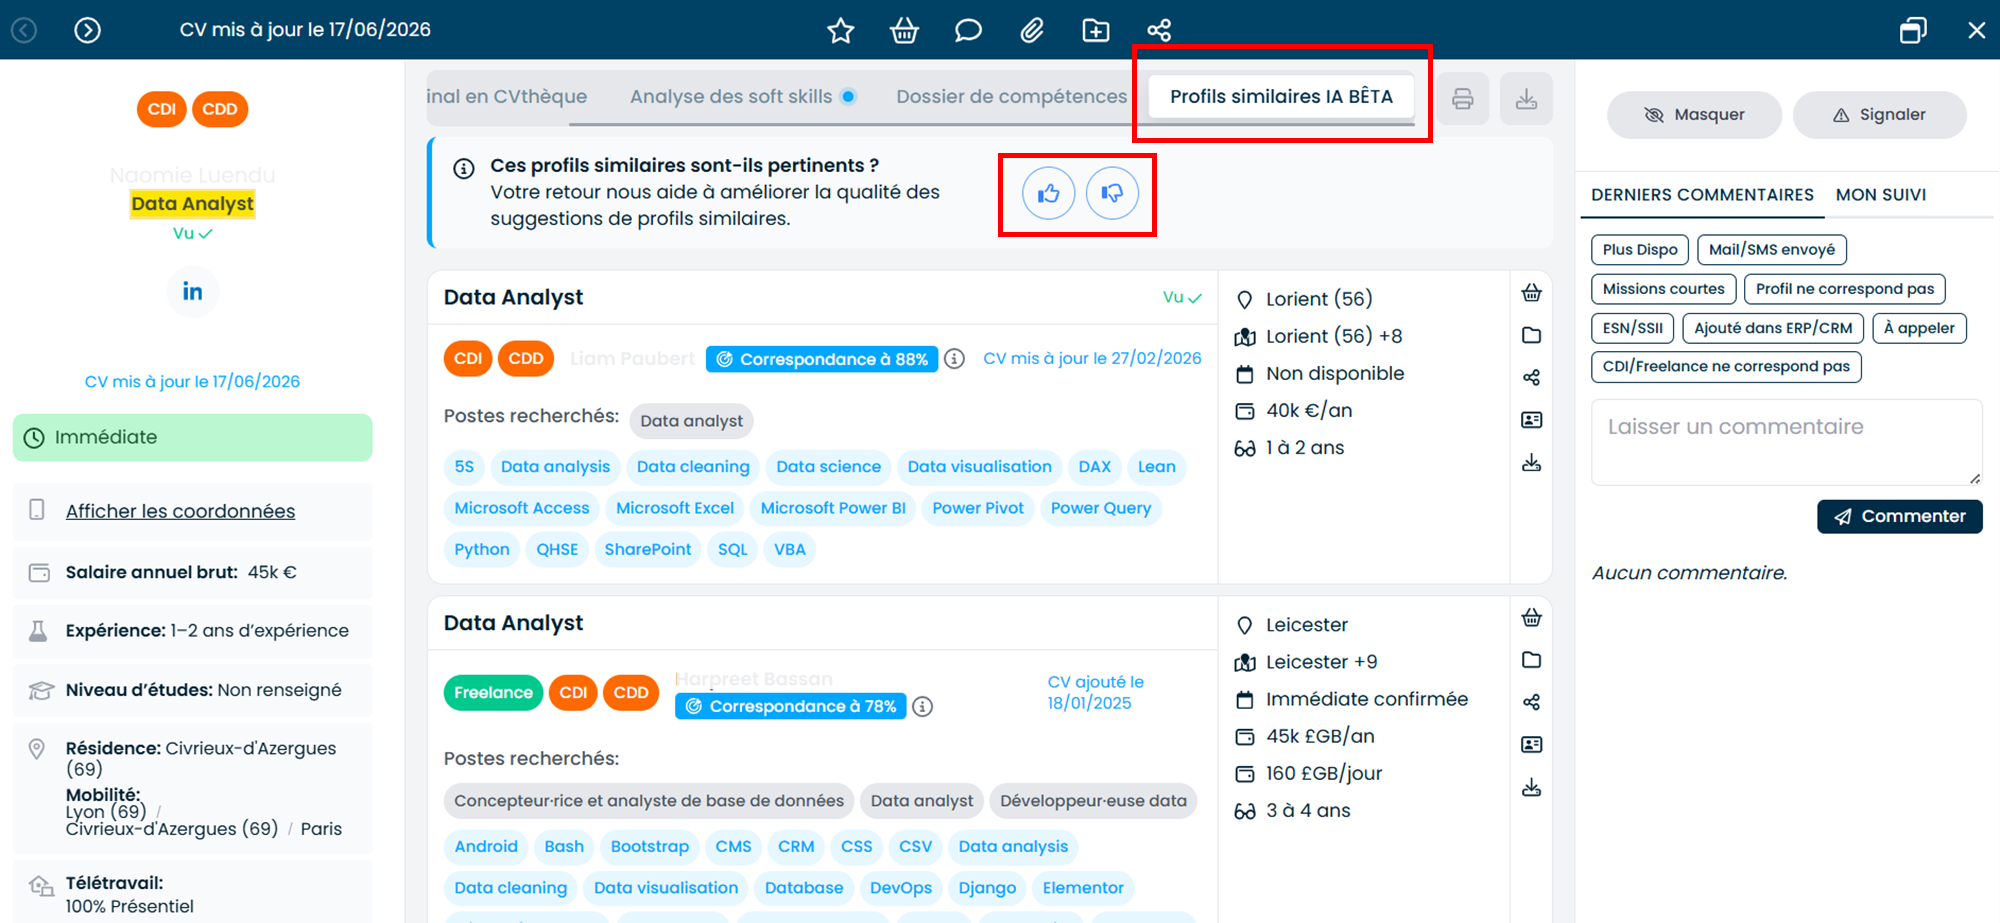
Task: Open the MON SUIVI tab
Action: 1880,195
